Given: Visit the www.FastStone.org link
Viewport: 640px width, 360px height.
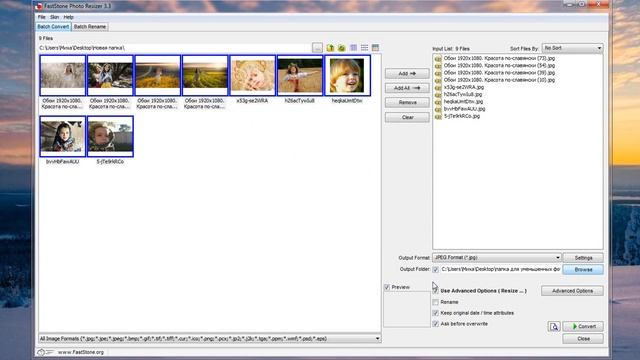Looking at the screenshot, I should (x=81, y=352).
